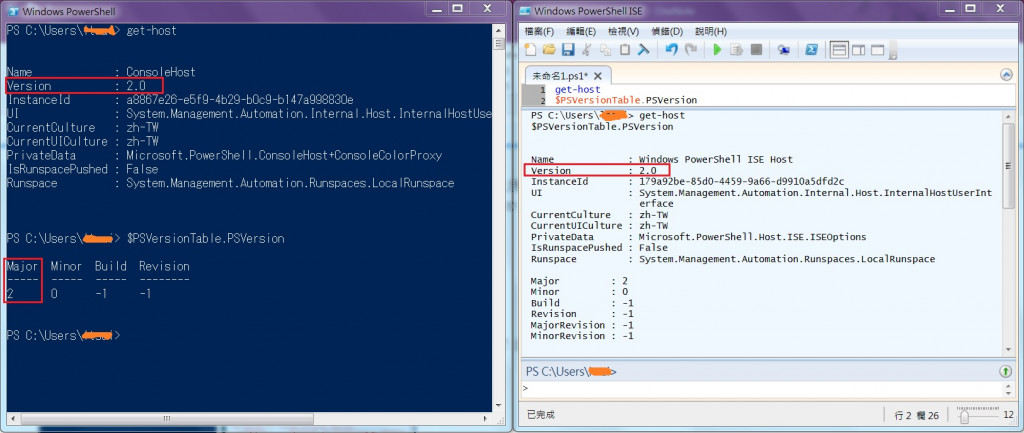The width and height of the screenshot is (1024, 433).
Task: Cut selection using scissors icon
Action: coord(586,50)
